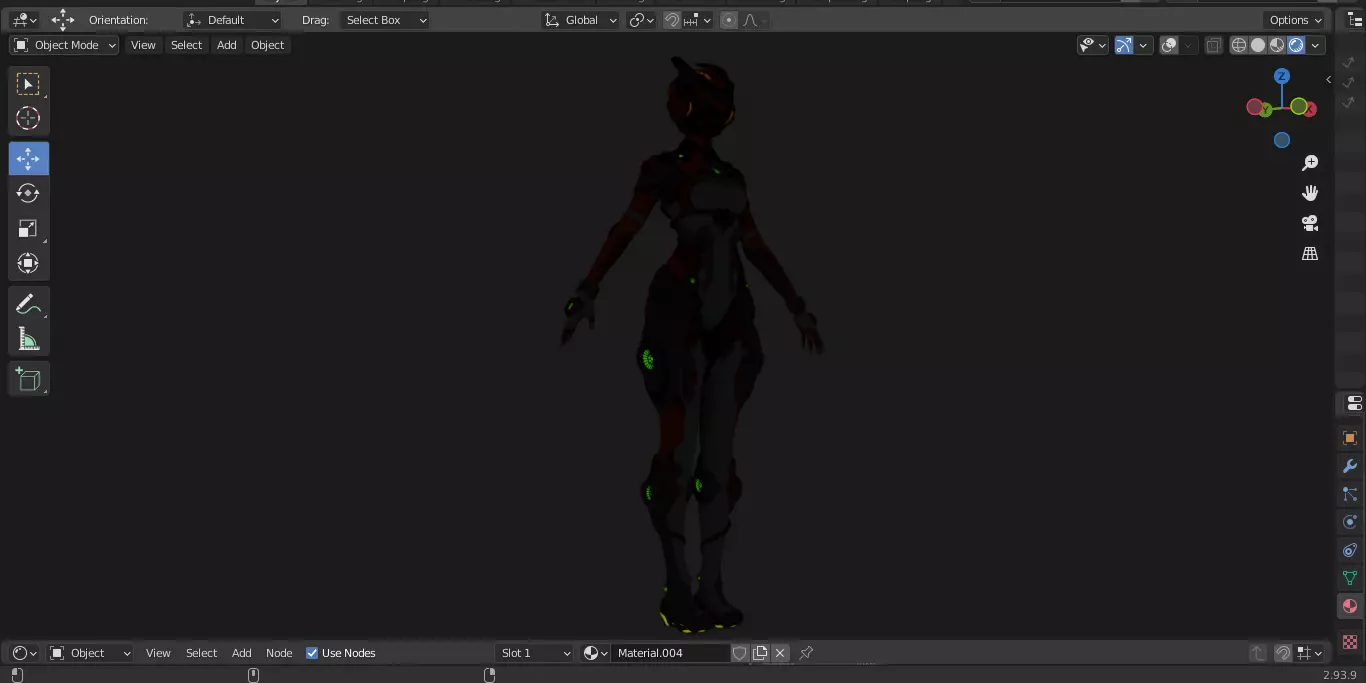Image resolution: width=1366 pixels, height=683 pixels.
Task: Open transform pivot point dropdown
Action: click(641, 20)
